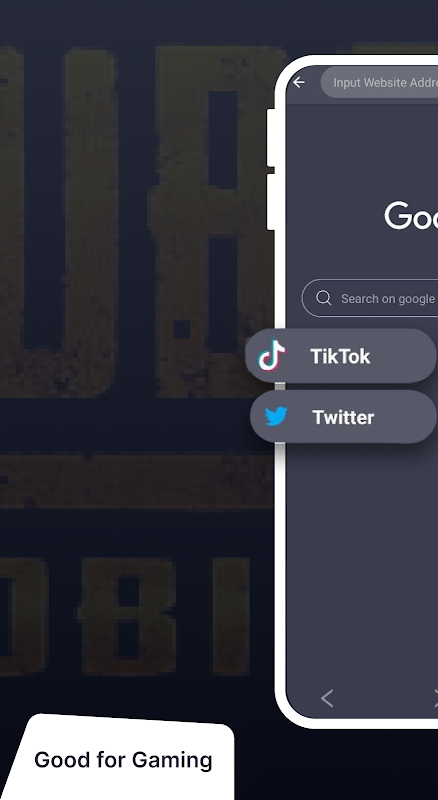Open the Twitter shortcut label

(343, 417)
